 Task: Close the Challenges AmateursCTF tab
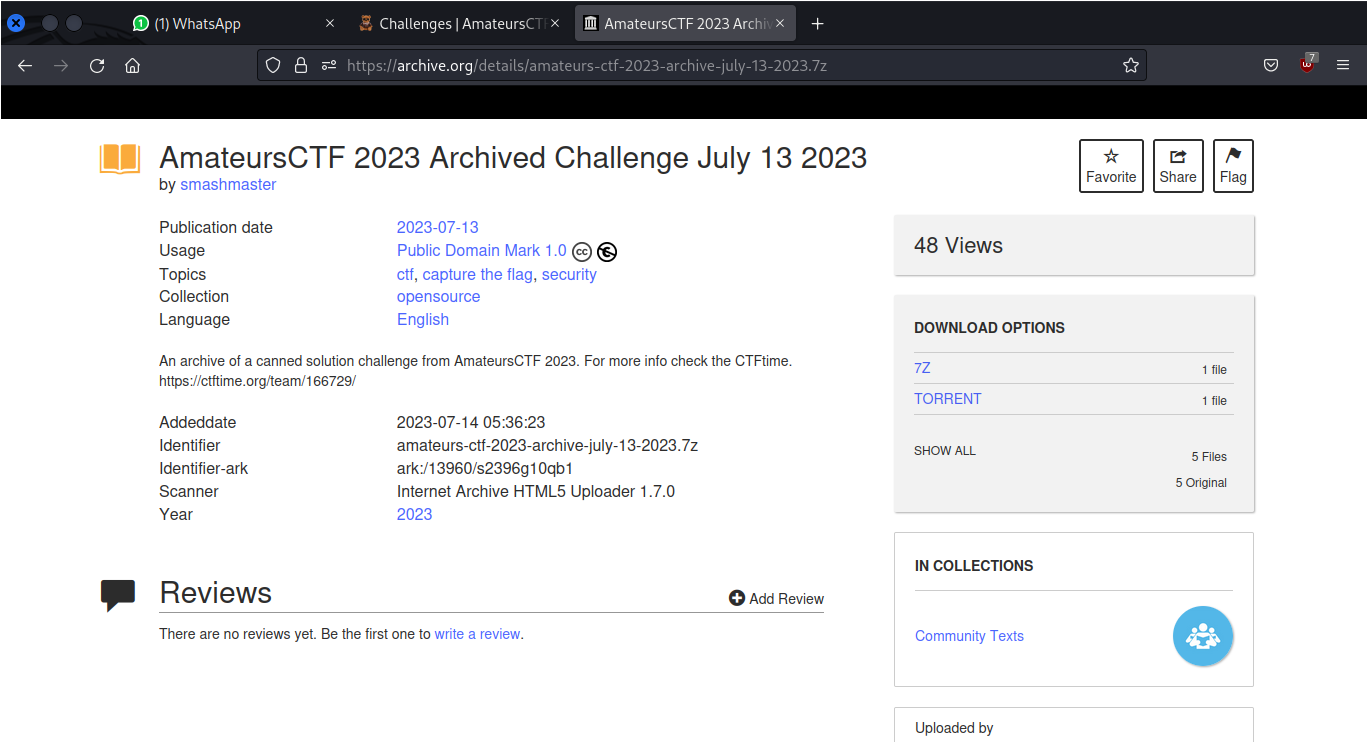tap(555, 24)
